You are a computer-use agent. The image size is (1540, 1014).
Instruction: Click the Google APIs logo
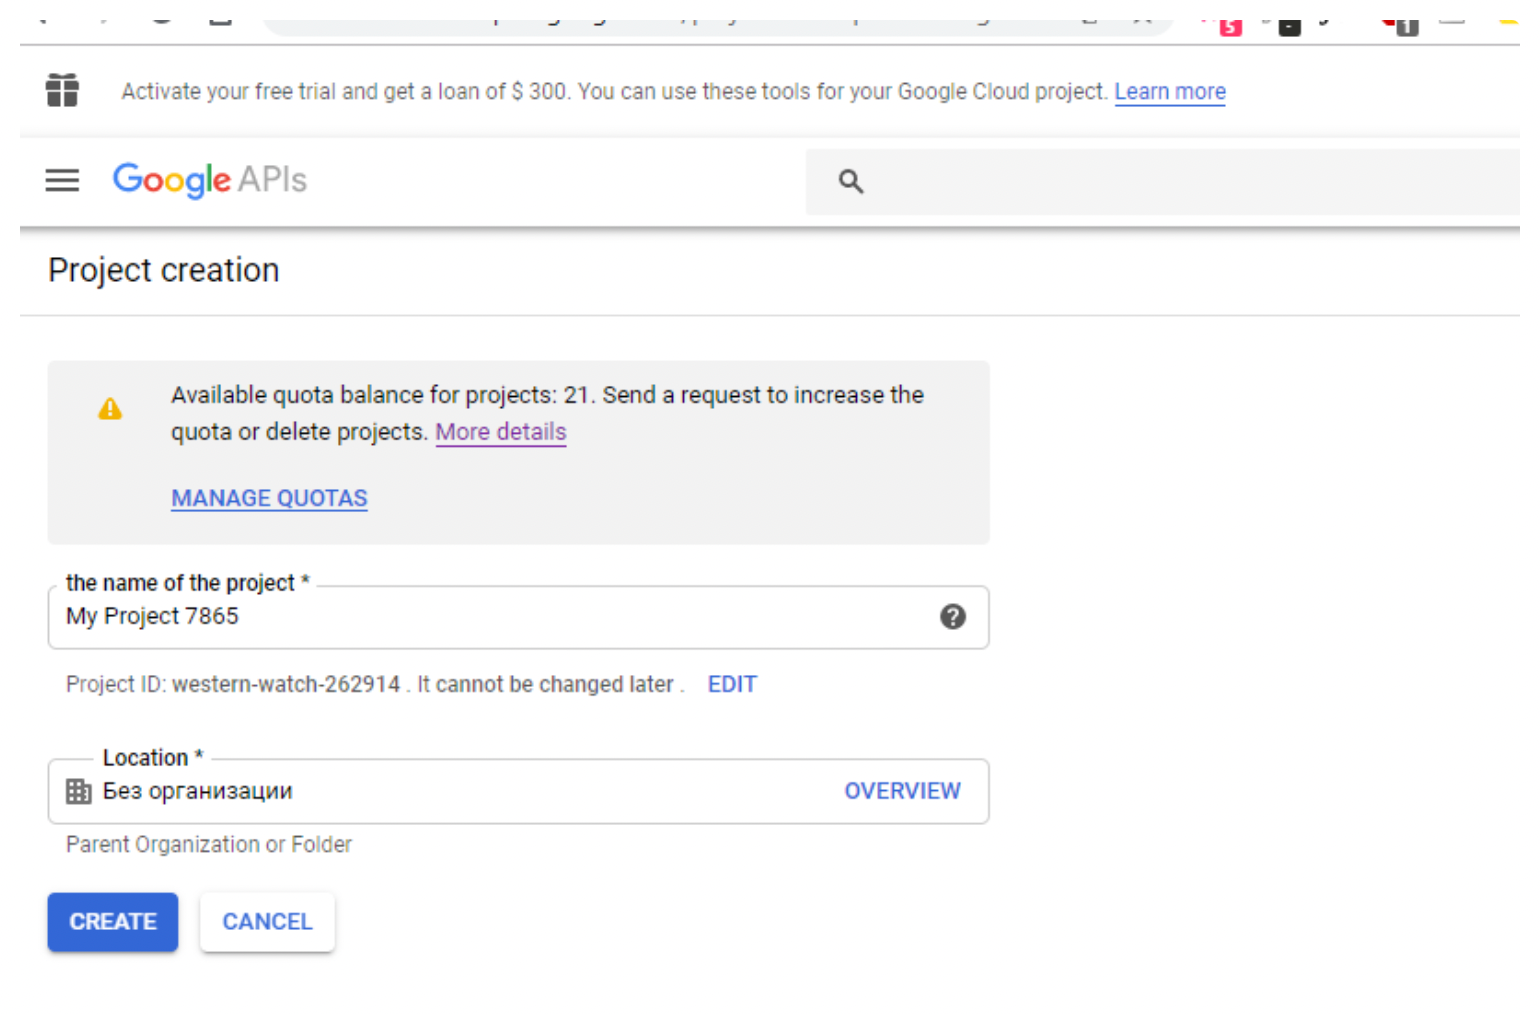coord(210,180)
